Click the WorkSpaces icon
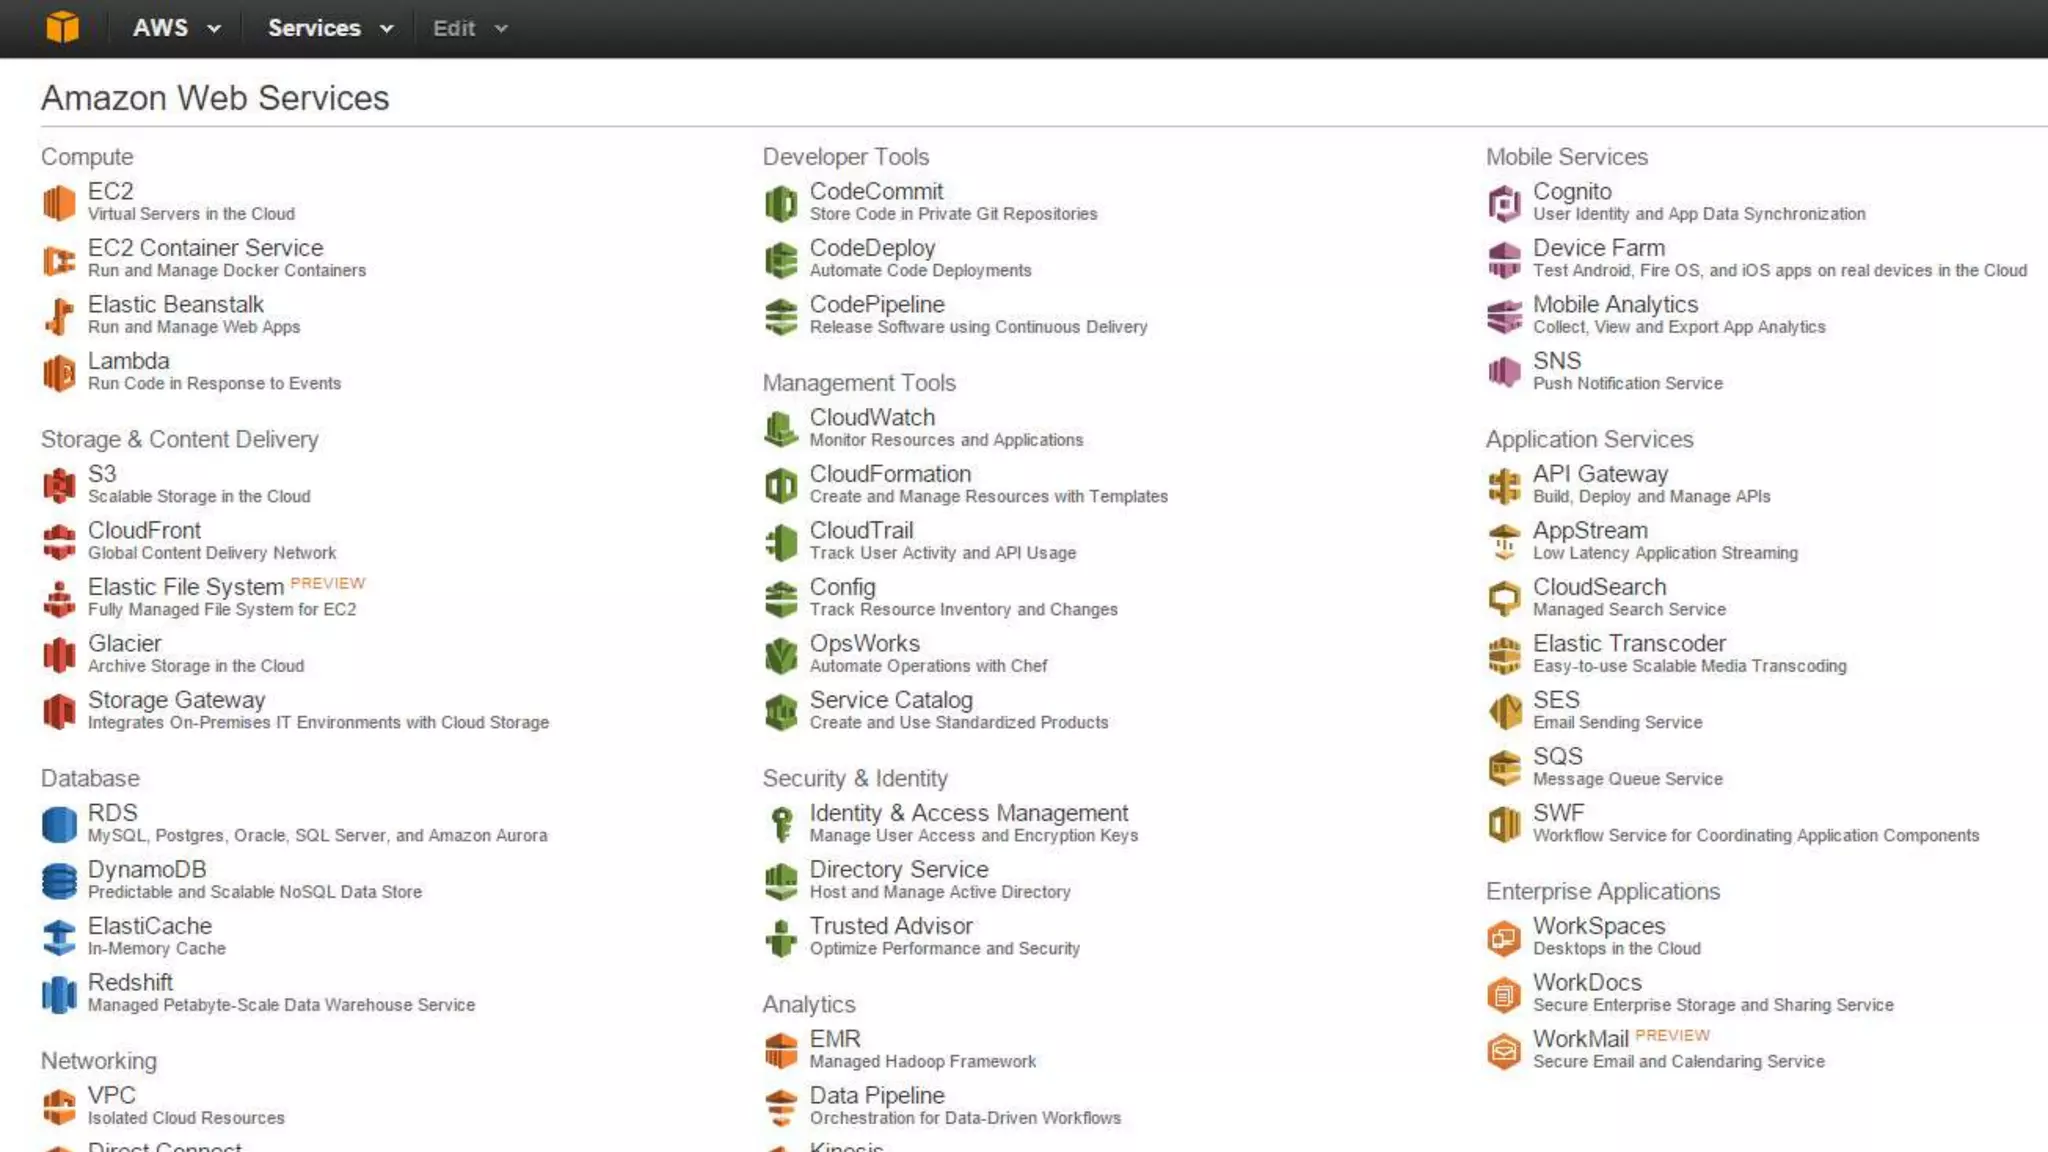This screenshot has height=1152, width=2048. [x=1503, y=938]
